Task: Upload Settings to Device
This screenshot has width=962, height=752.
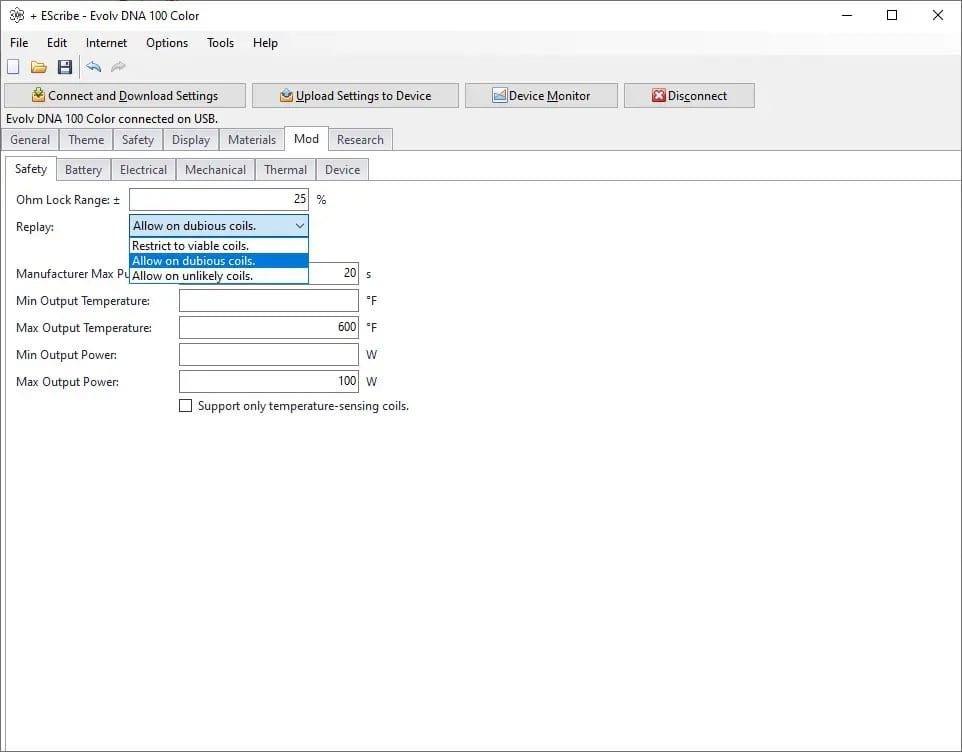Action: point(355,96)
